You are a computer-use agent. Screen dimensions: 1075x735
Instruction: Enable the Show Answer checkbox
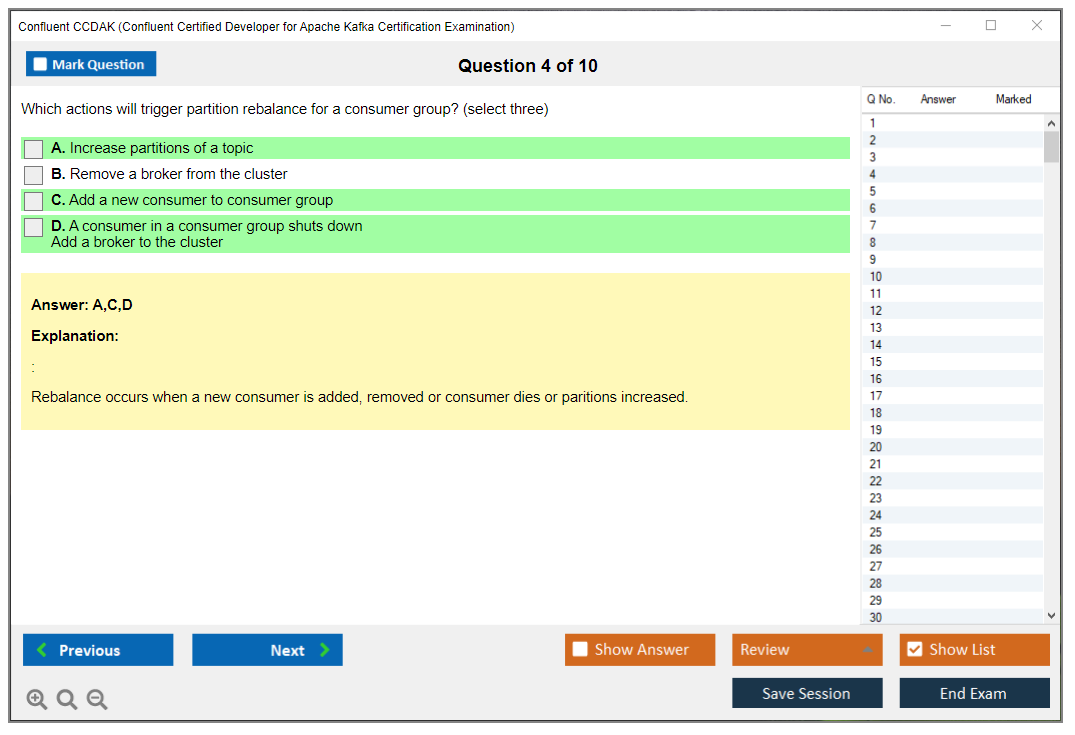pyautogui.click(x=580, y=650)
